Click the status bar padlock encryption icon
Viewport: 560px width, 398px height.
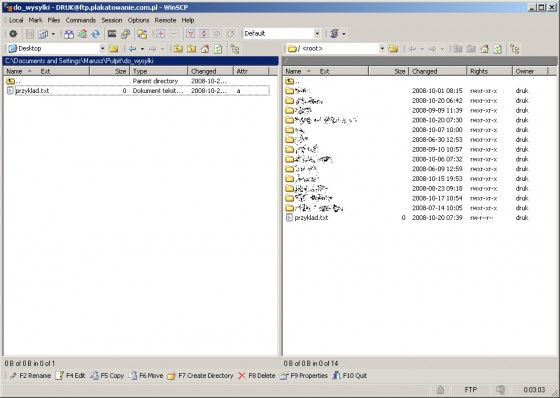pos(441,390)
